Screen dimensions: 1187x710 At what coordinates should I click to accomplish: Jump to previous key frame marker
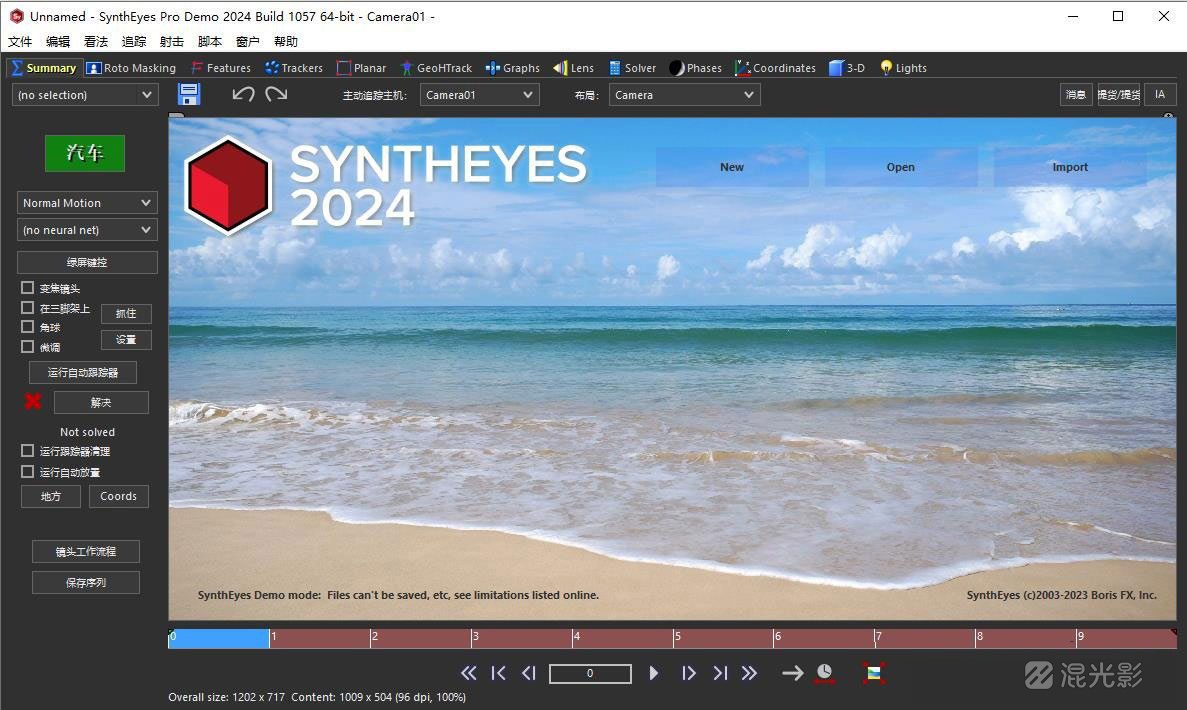[498, 673]
